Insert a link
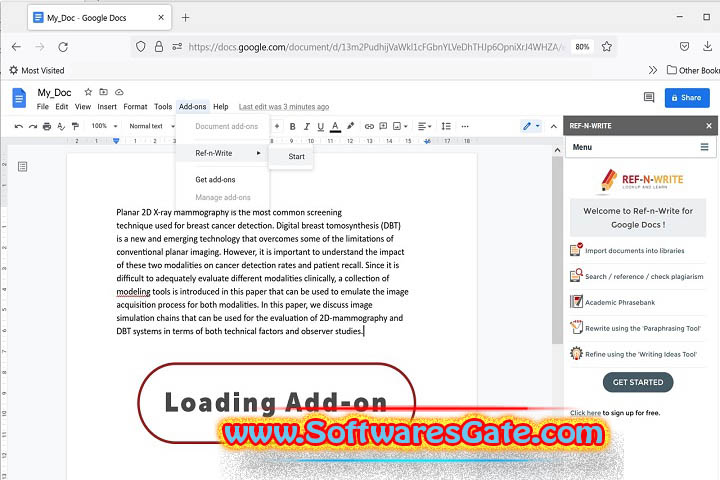This screenshot has height=480, width=720. [x=369, y=126]
